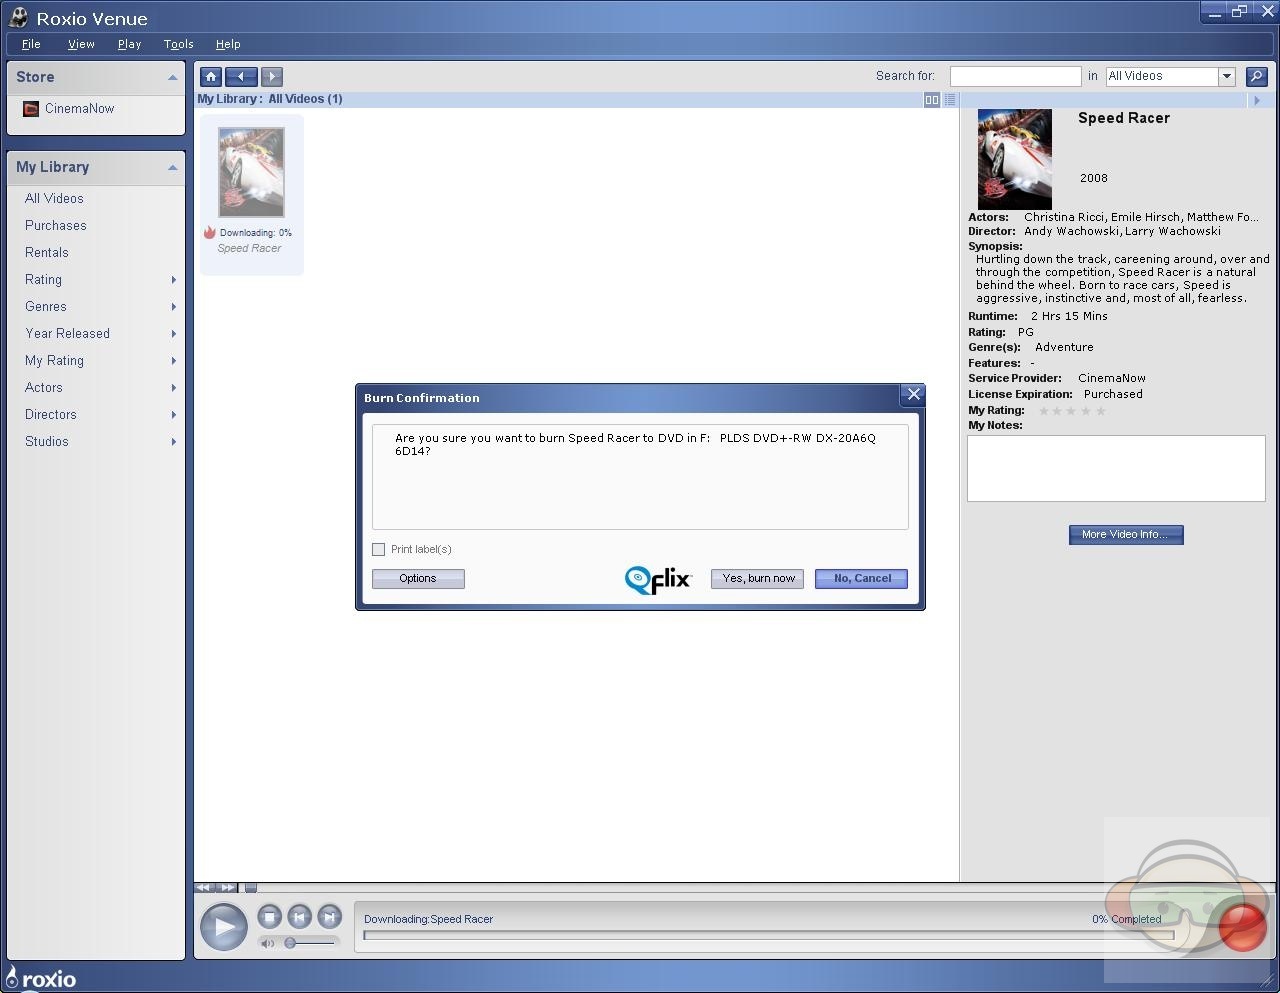This screenshot has width=1280, height=993.
Task: Click the More Video Info button
Action: tap(1125, 535)
